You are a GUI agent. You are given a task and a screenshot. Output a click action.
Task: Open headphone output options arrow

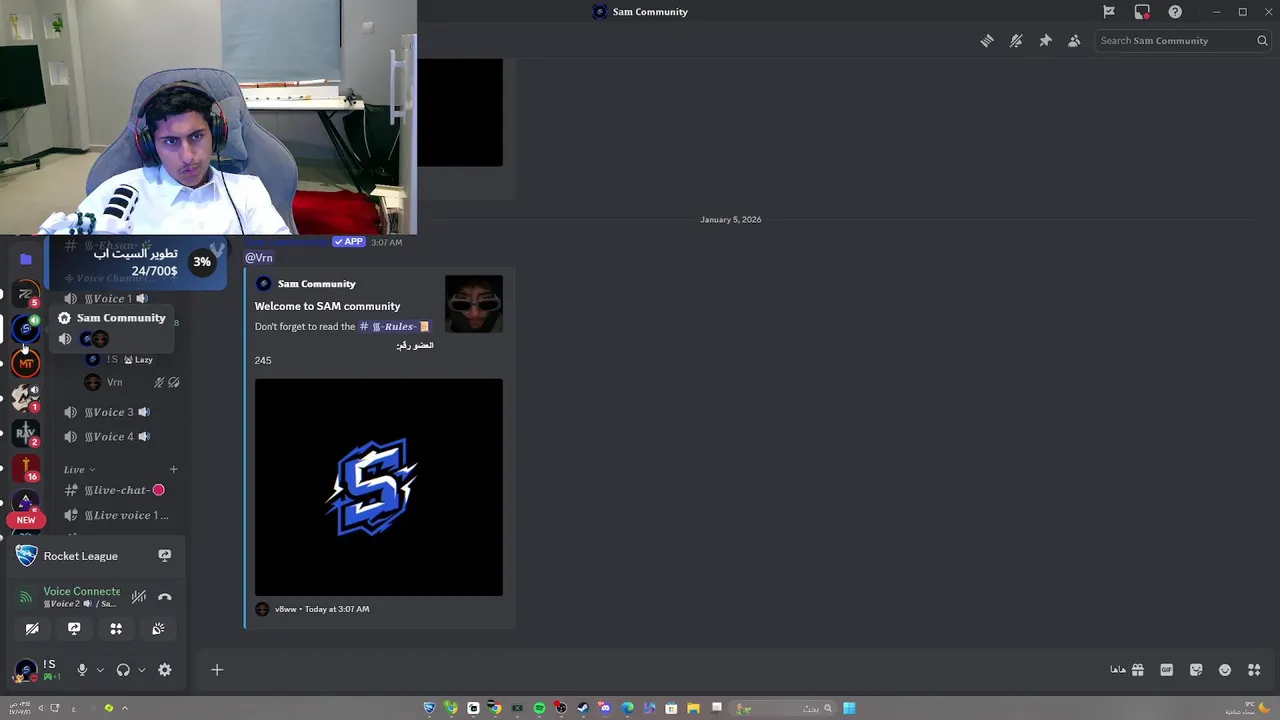click(x=142, y=670)
